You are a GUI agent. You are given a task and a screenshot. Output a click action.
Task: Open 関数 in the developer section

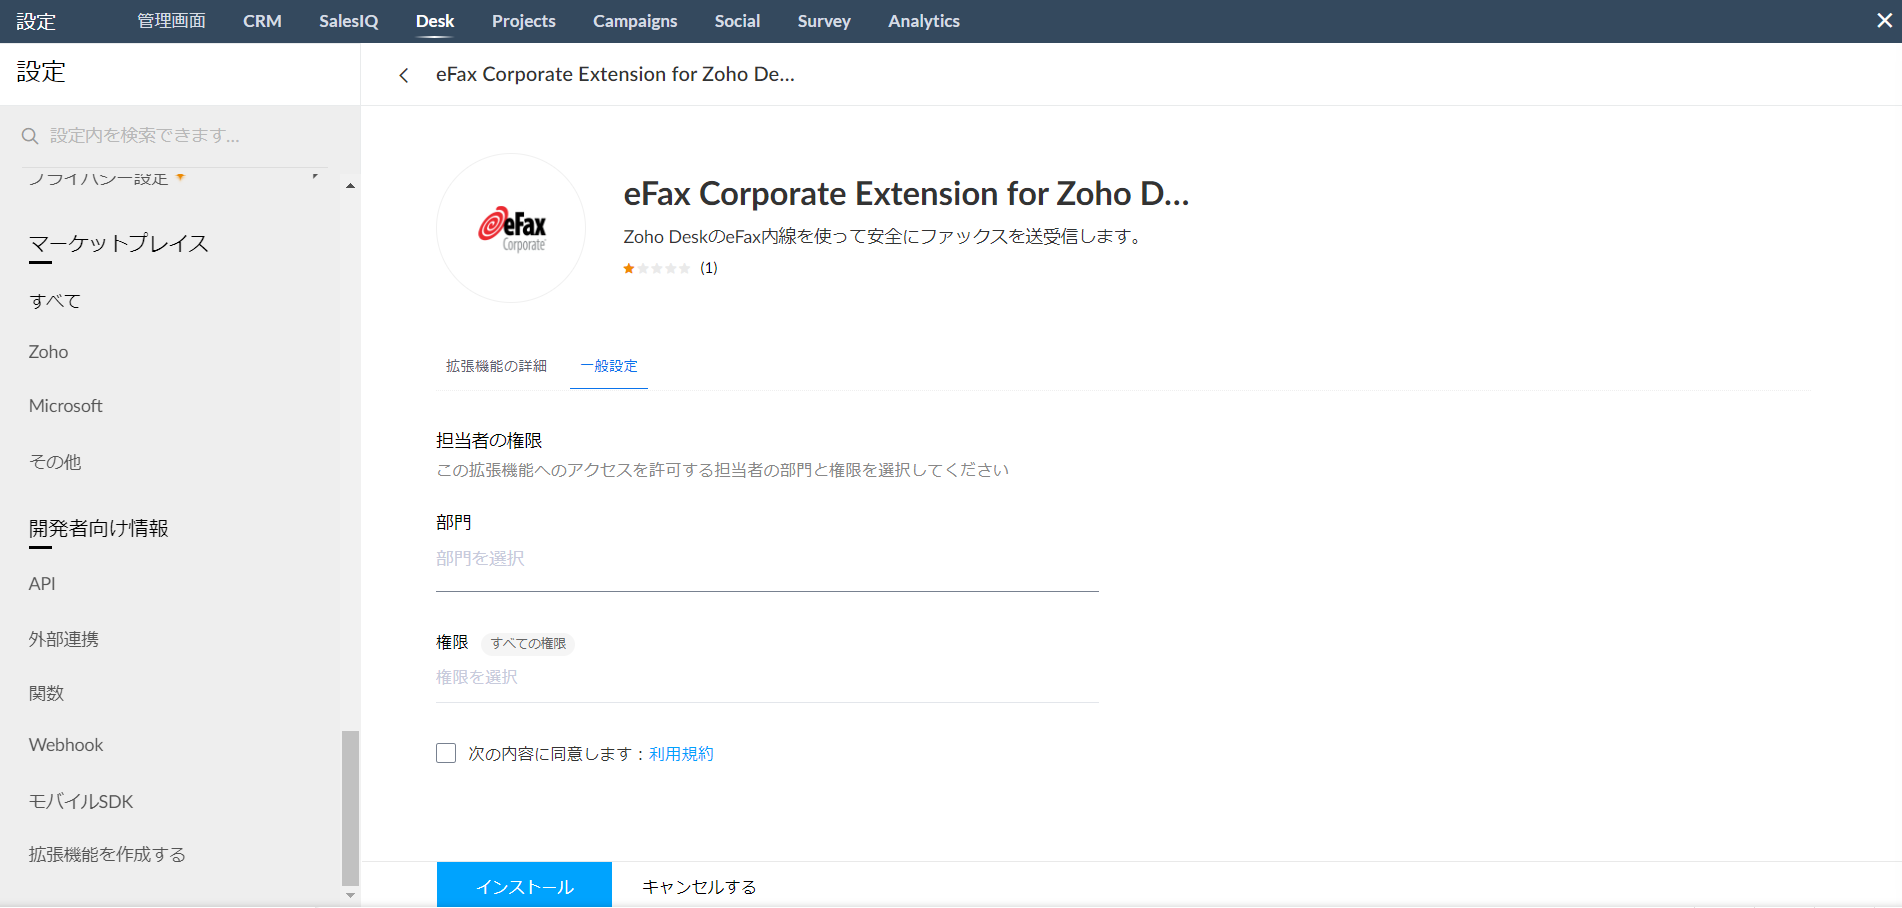pos(46,693)
